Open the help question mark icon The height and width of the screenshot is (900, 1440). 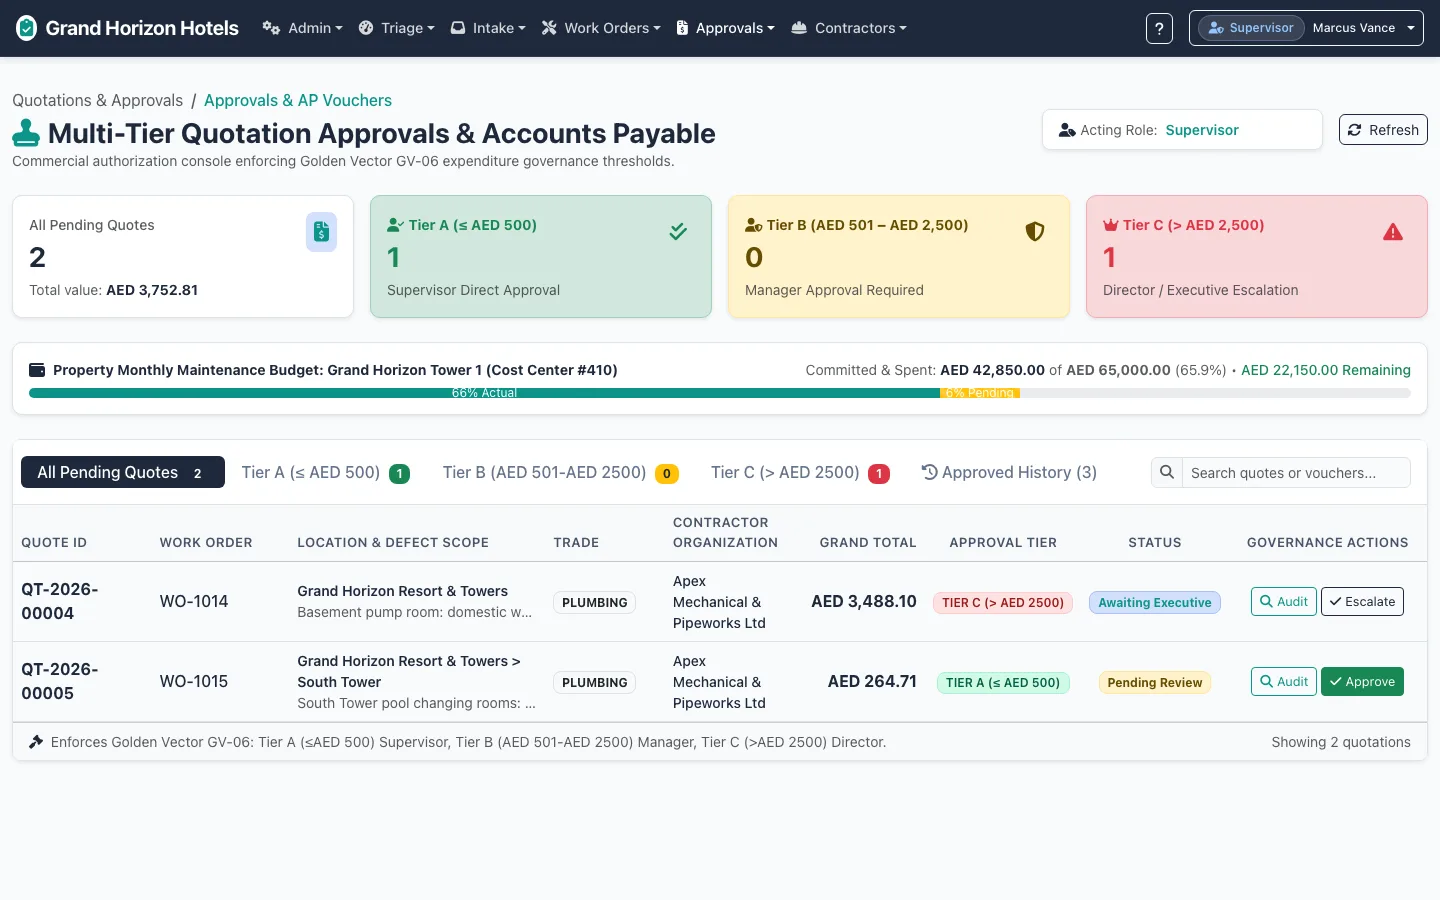1159,28
